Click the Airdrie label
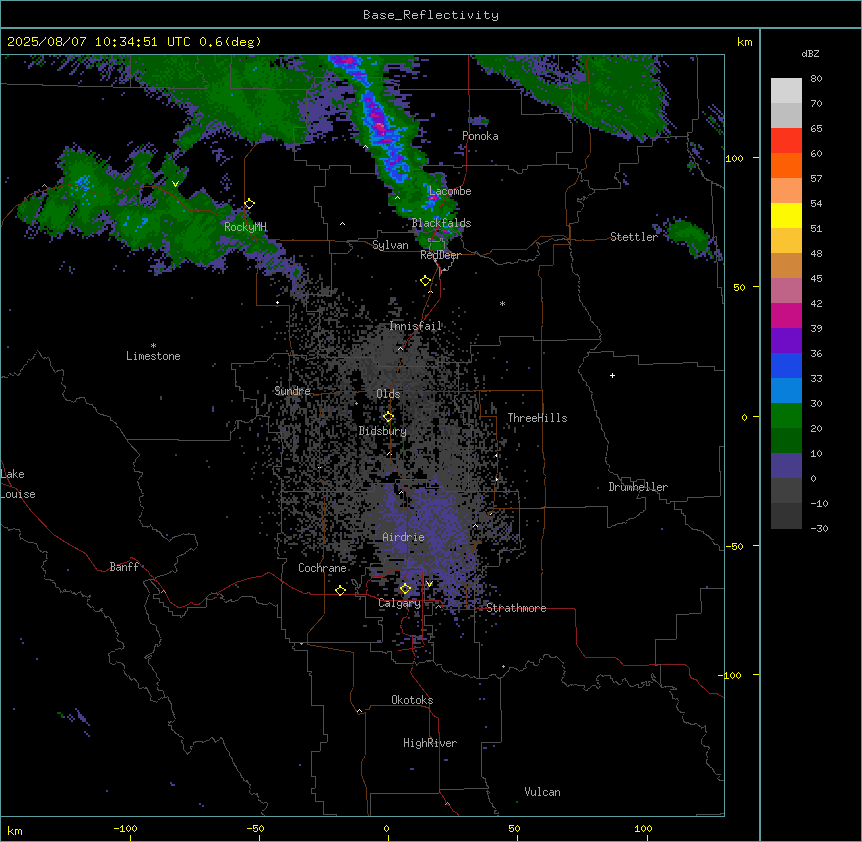 click(404, 537)
